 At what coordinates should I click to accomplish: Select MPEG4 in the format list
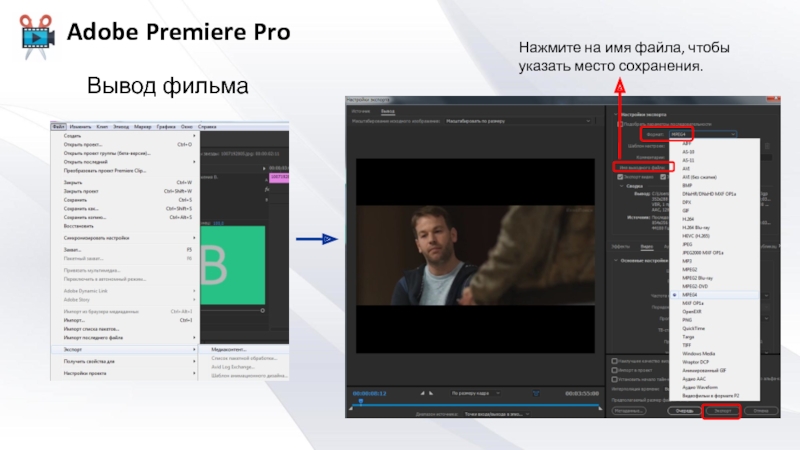point(714,295)
